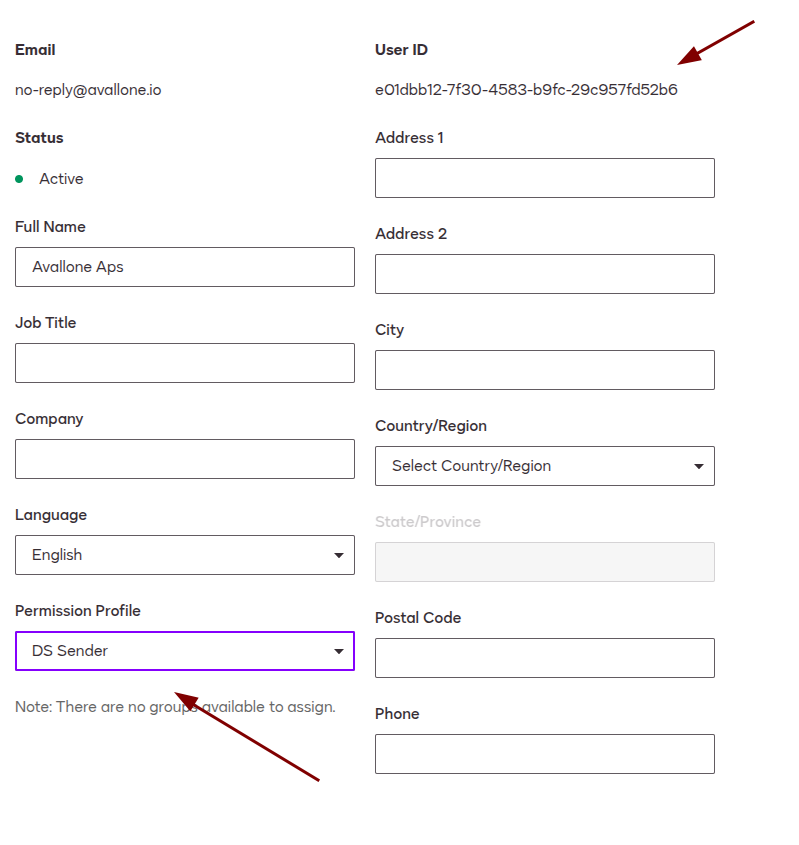Click the State/Province label
The image size is (799, 845).
click(428, 522)
